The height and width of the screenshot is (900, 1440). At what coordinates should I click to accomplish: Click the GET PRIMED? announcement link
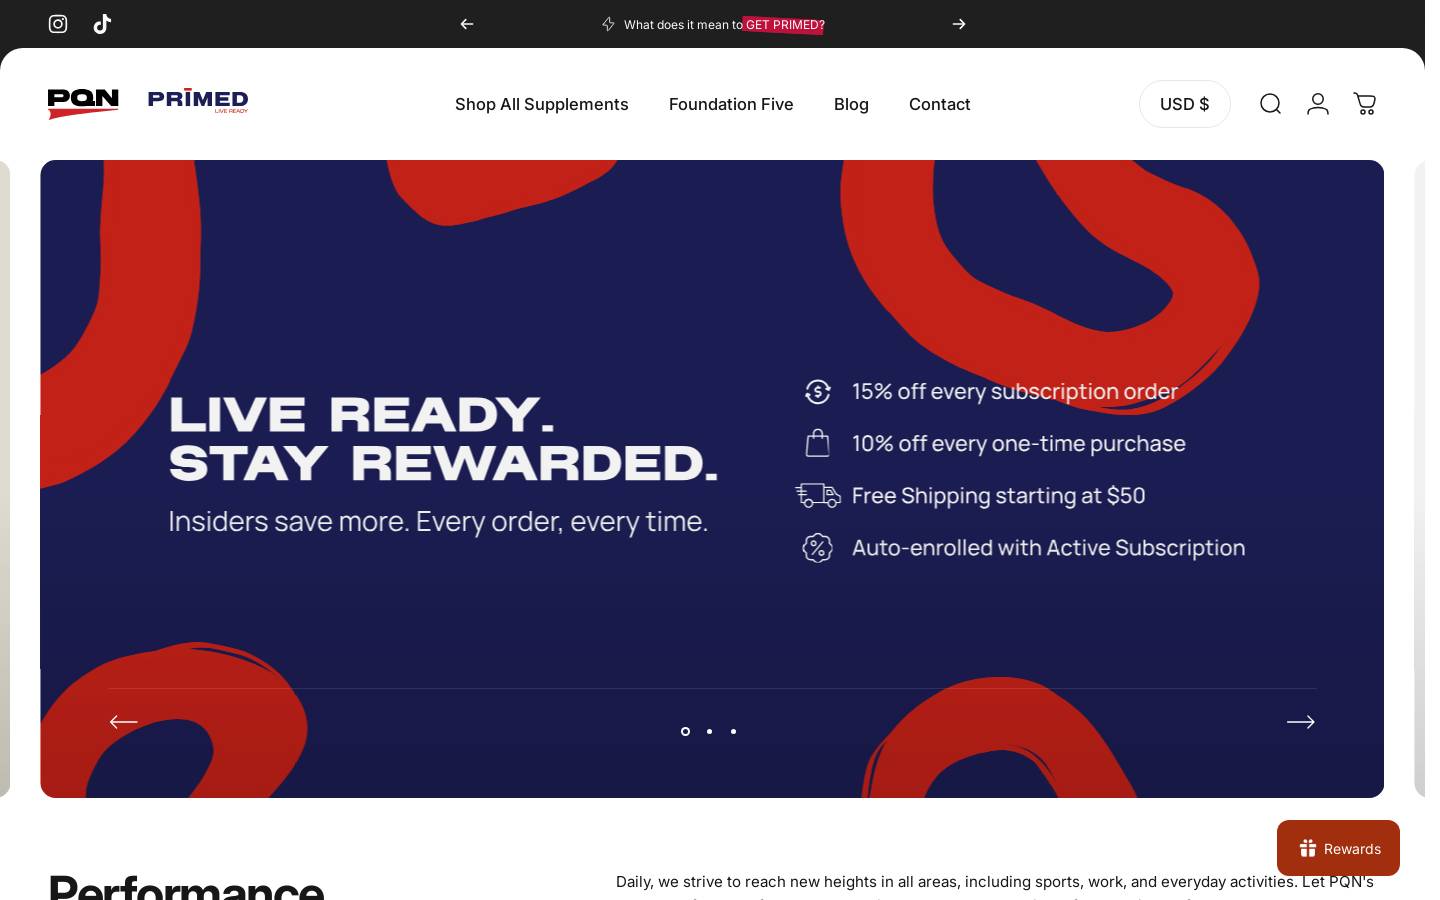784,25
